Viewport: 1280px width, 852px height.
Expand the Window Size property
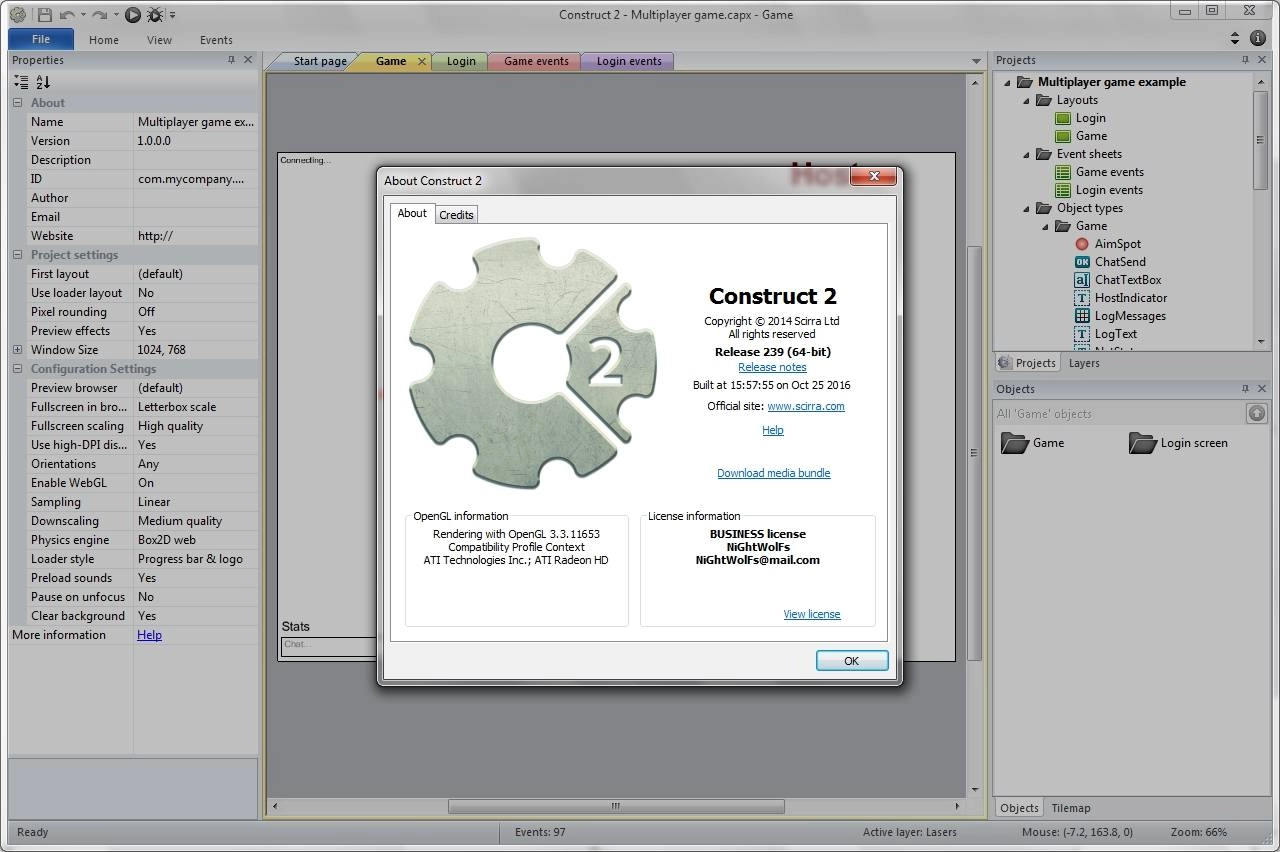[17, 350]
